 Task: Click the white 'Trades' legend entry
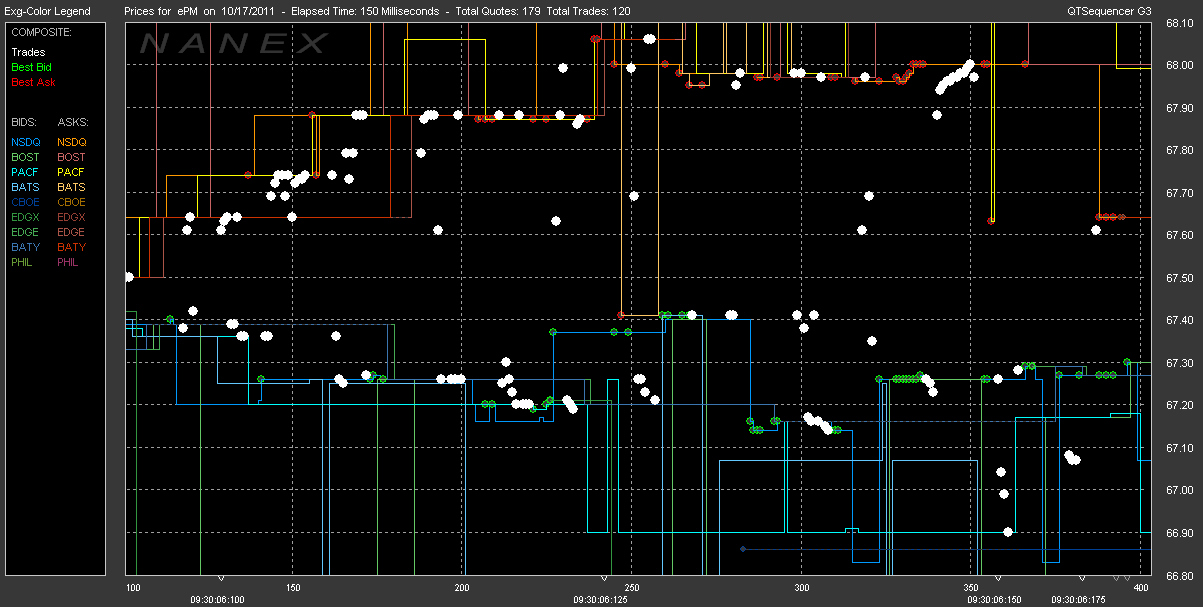tap(27, 52)
